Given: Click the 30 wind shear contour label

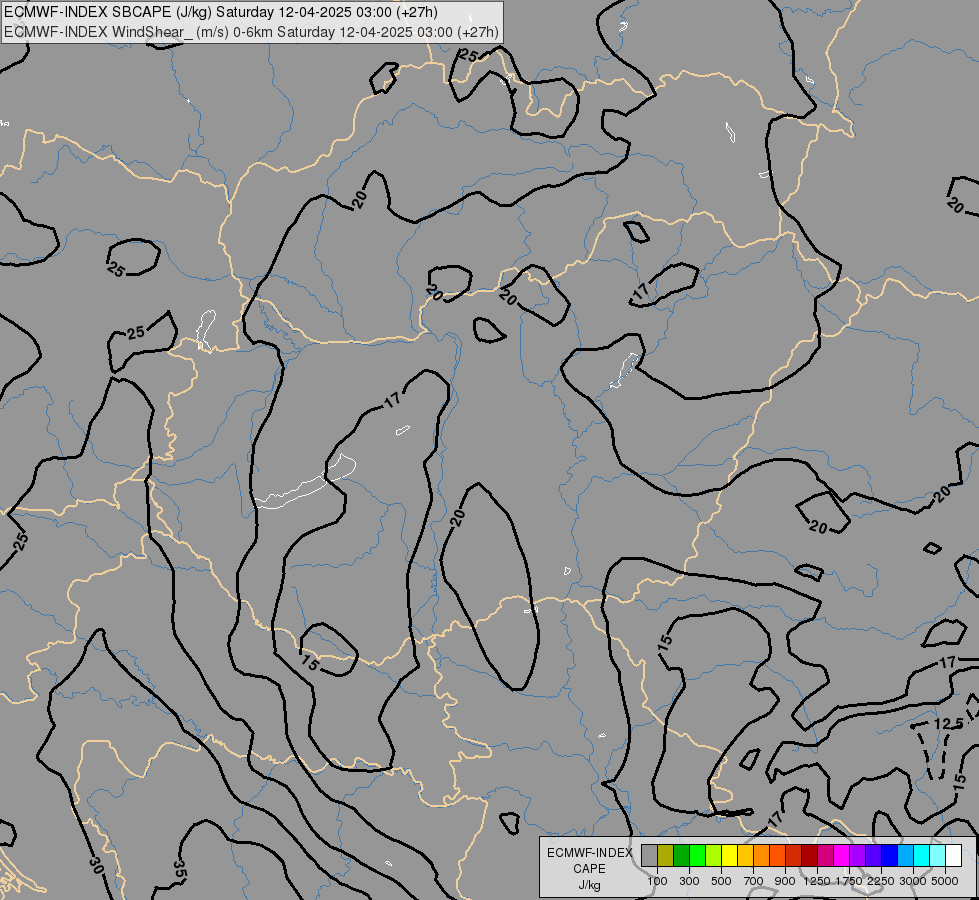Looking at the screenshot, I should coord(96,864).
